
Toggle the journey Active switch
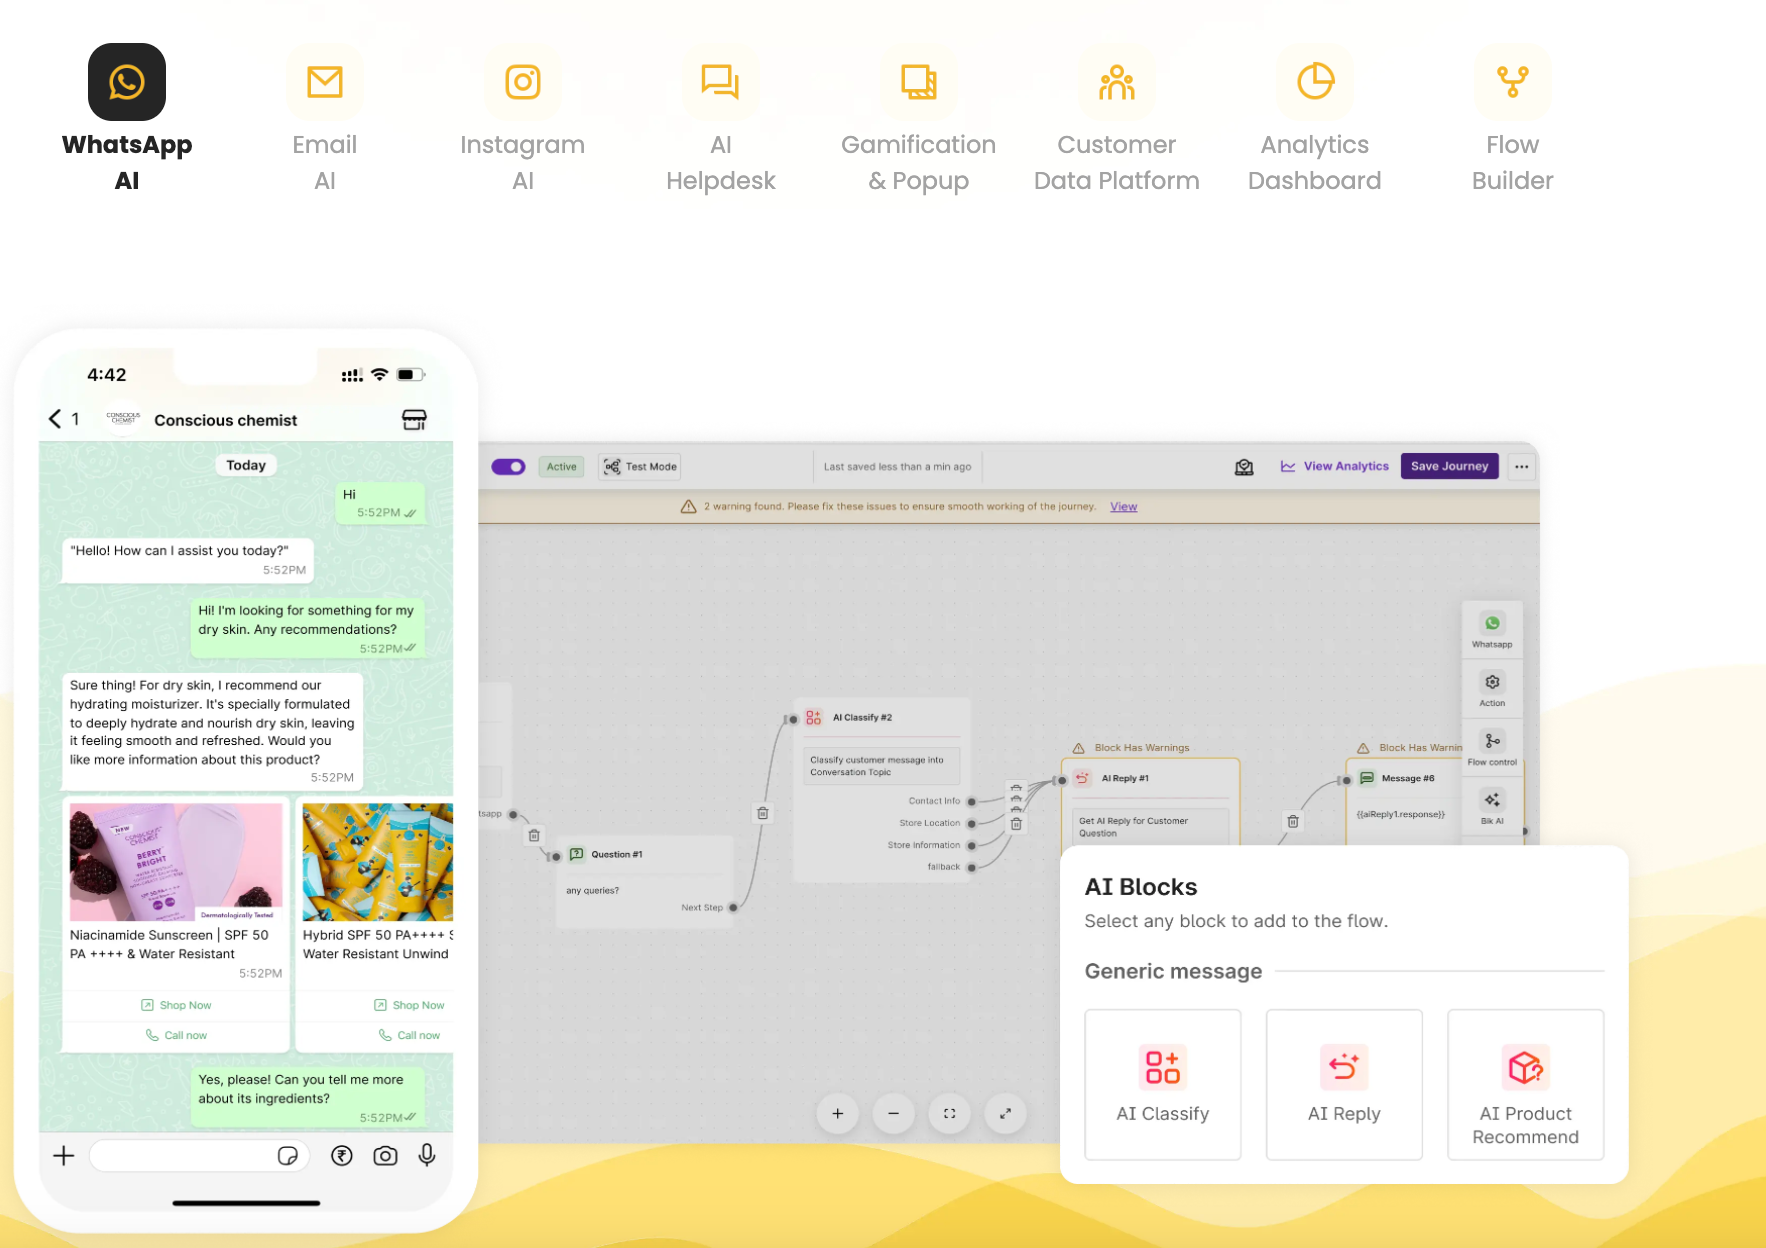(508, 466)
